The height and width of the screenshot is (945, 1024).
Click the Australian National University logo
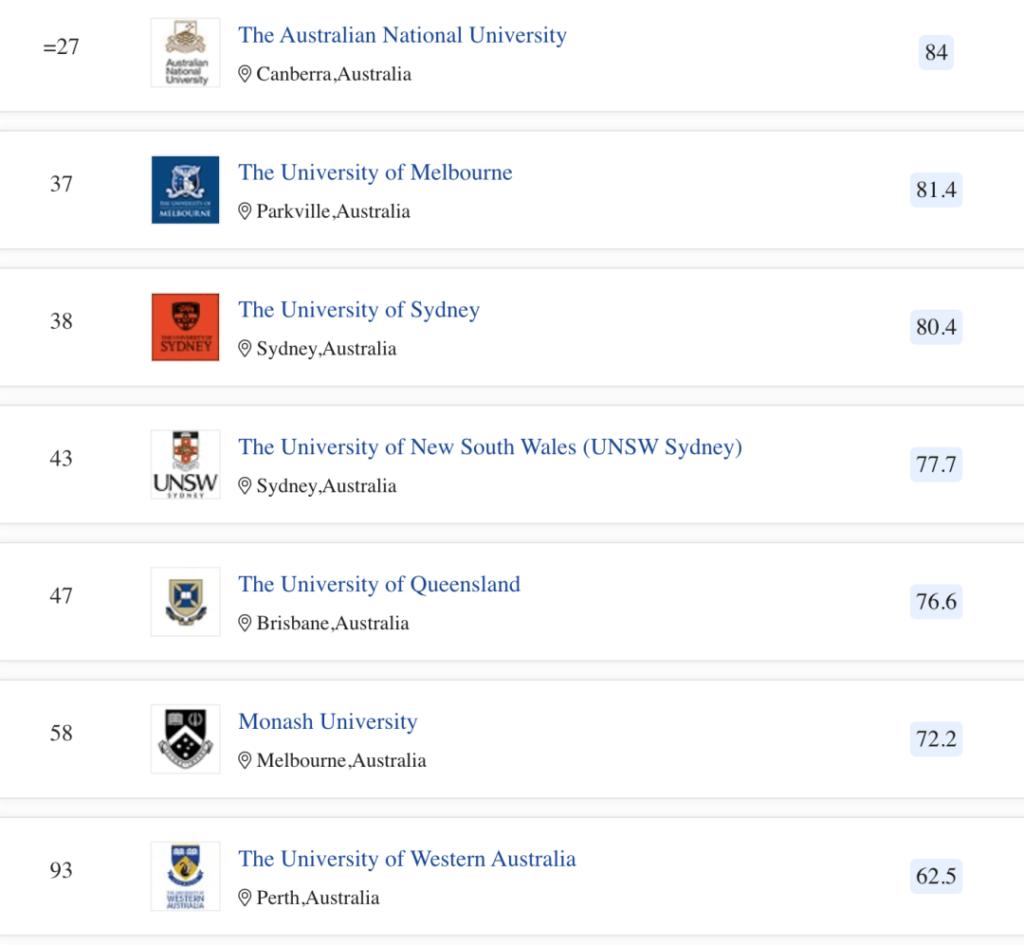pyautogui.click(x=185, y=53)
